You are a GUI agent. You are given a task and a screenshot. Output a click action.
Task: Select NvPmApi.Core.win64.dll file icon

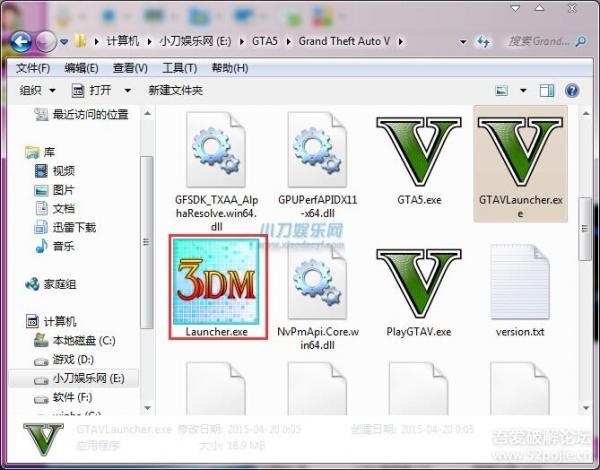click(x=318, y=282)
